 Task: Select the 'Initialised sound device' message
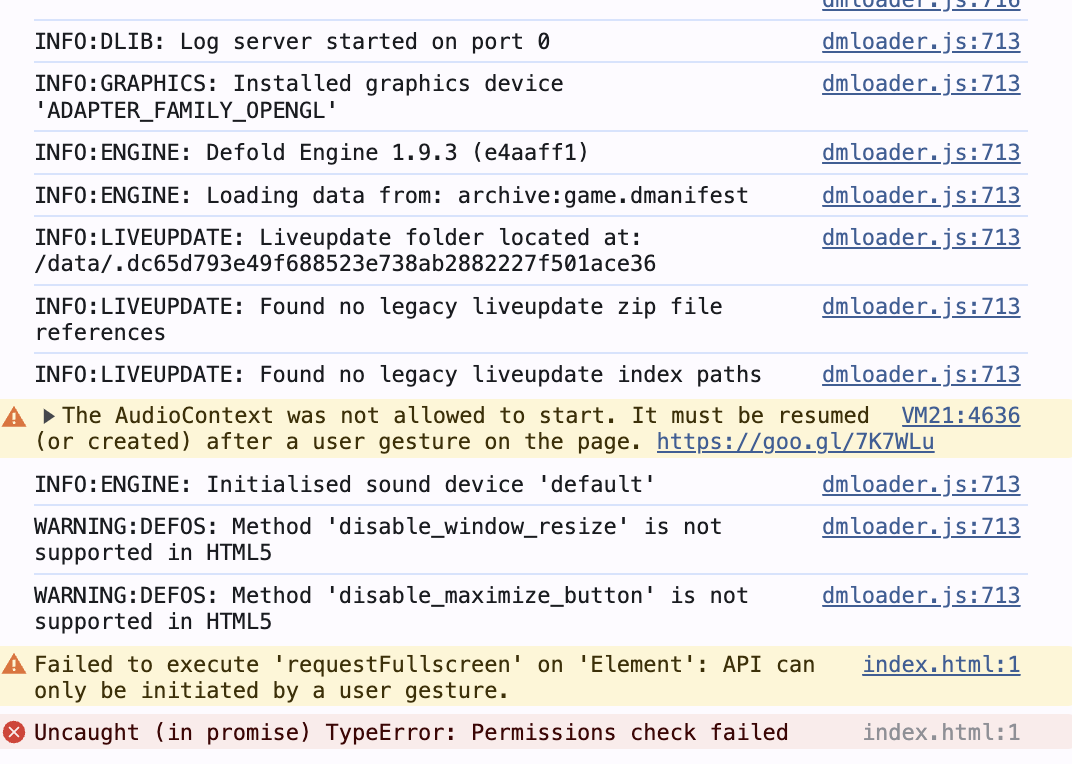tap(345, 484)
